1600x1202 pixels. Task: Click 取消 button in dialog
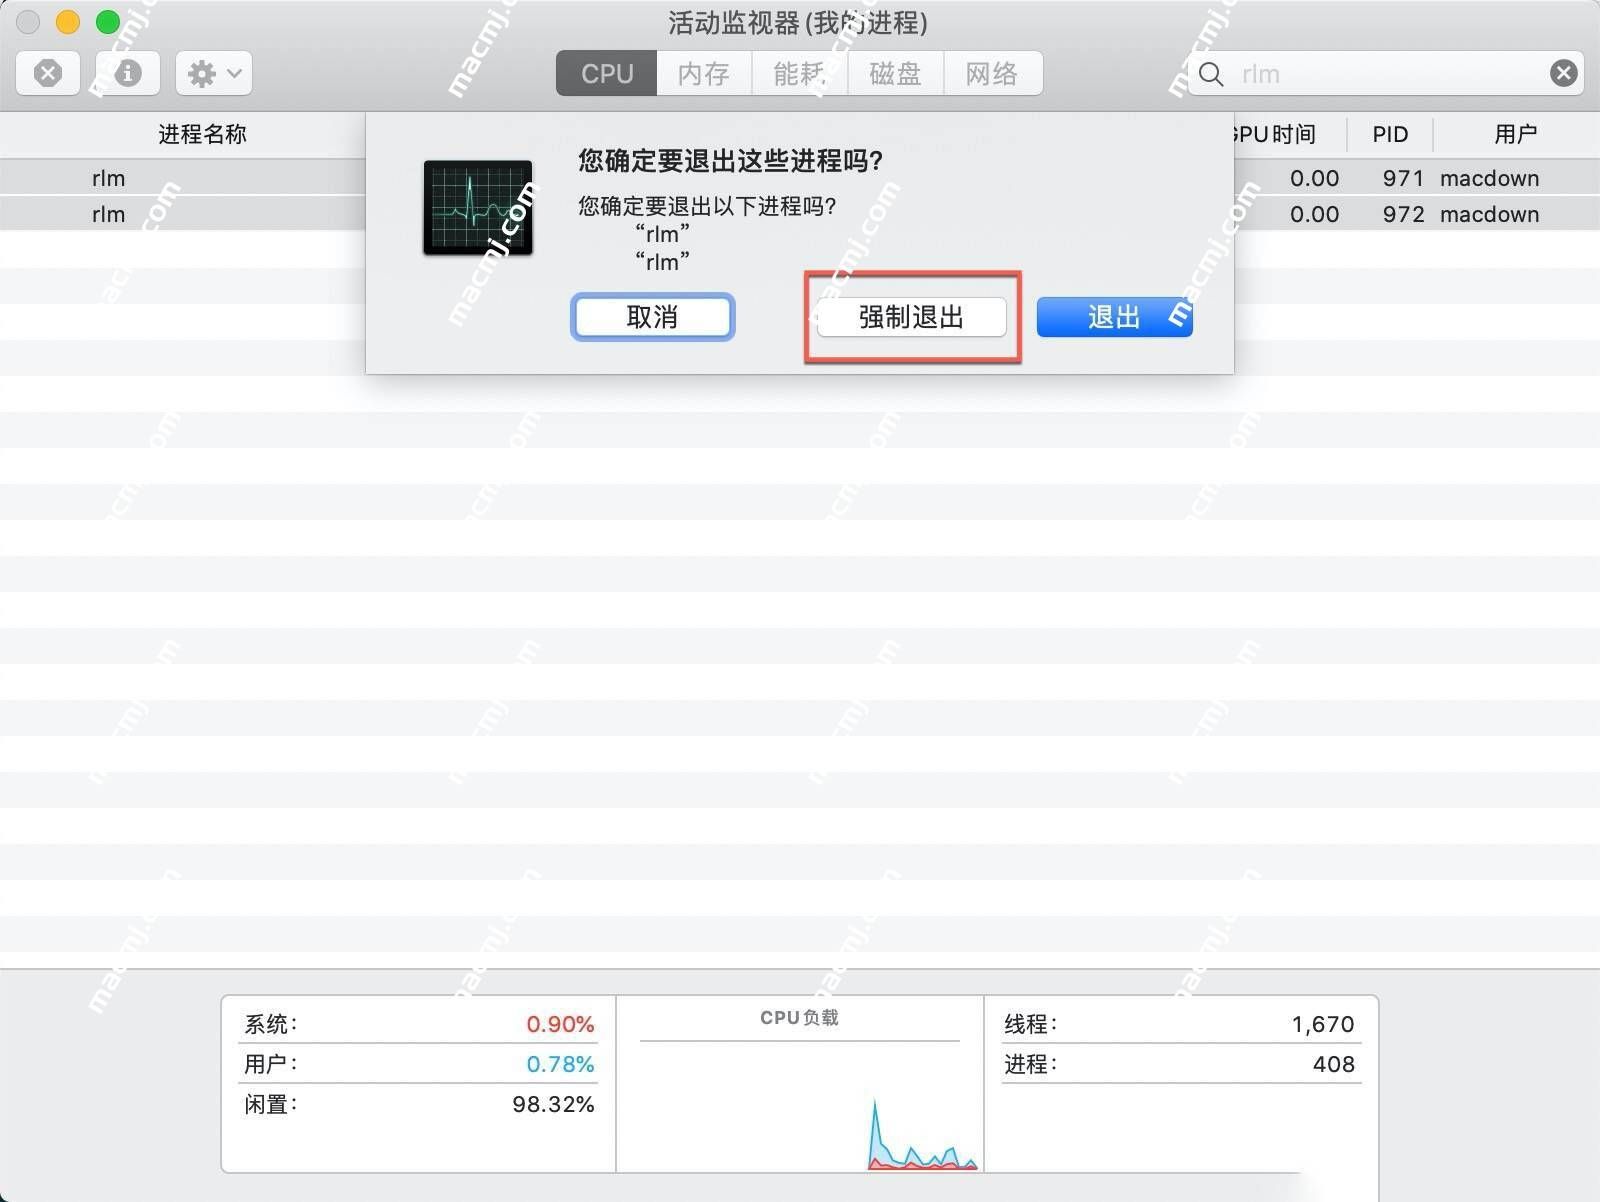pos(652,317)
